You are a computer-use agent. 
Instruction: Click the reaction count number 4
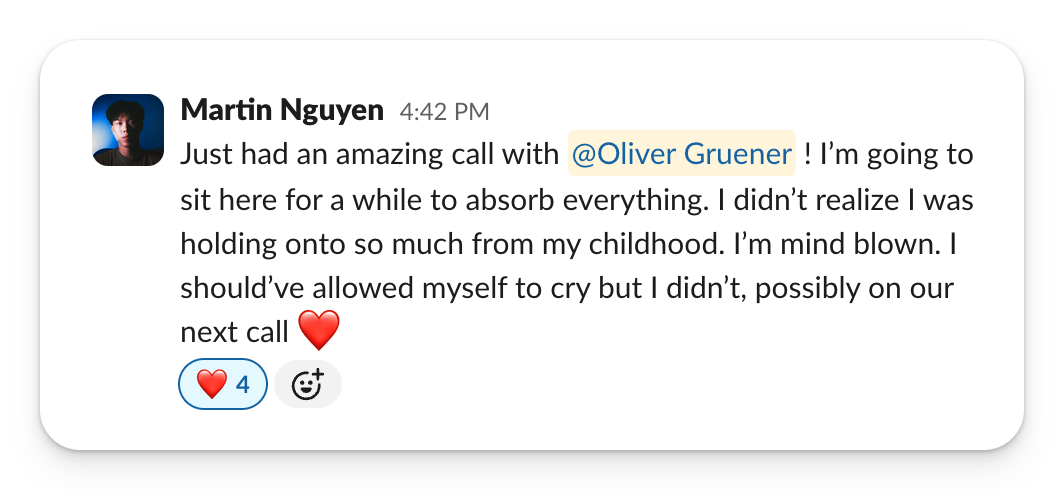[243, 384]
